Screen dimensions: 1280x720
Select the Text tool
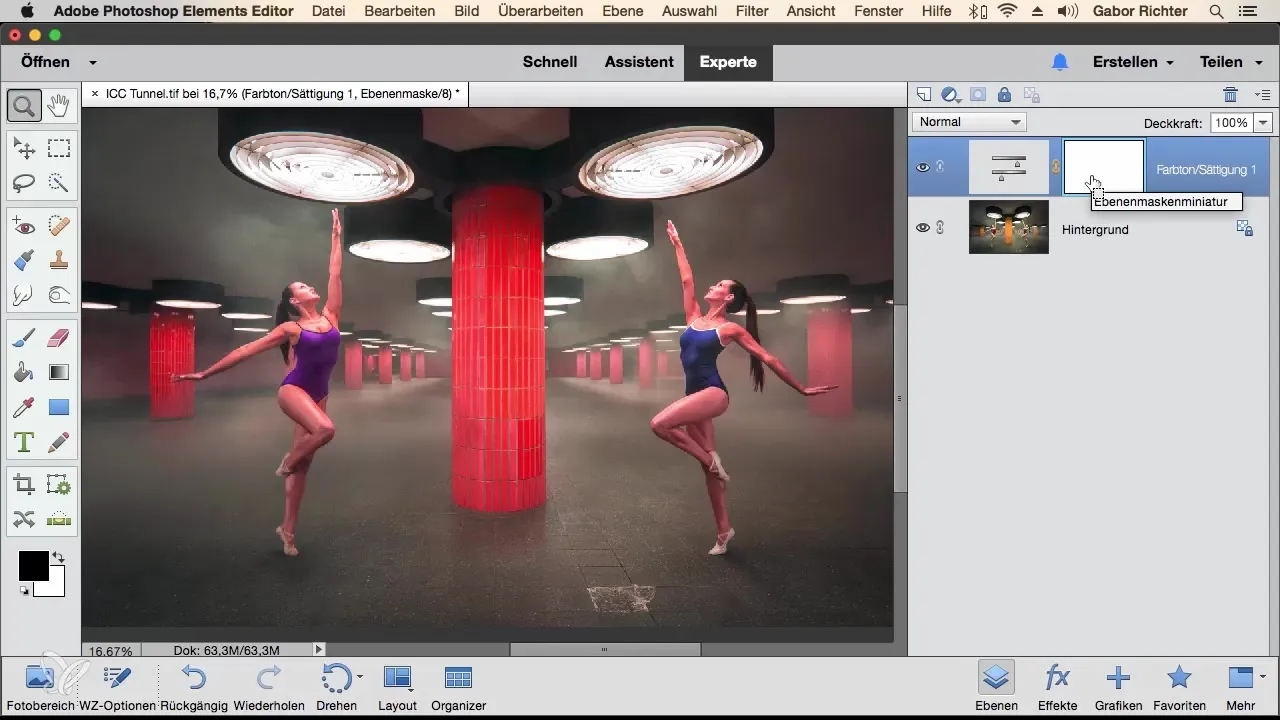click(24, 441)
